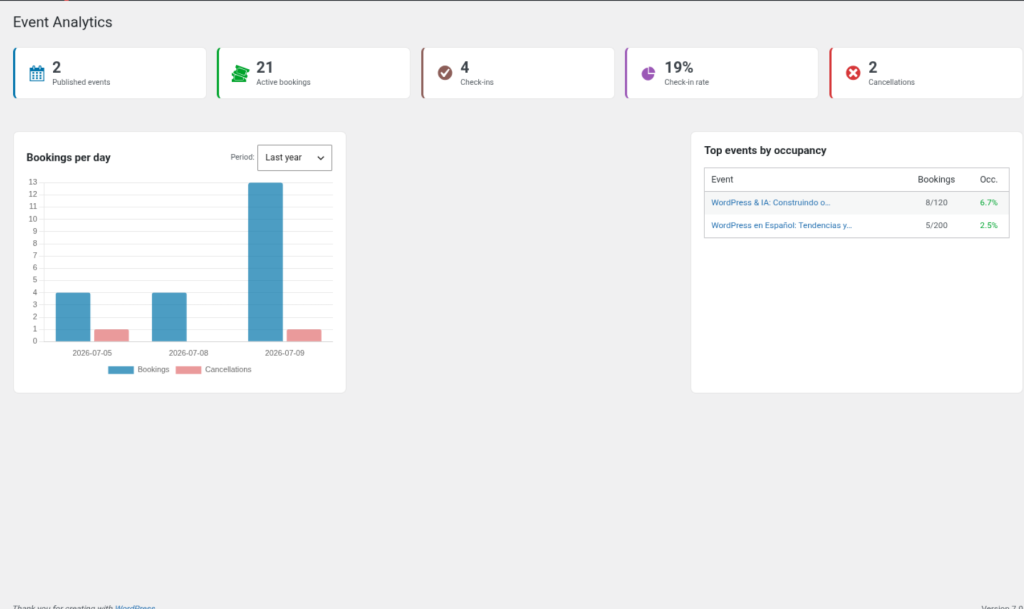Click the WordPress link in the footer
Image resolution: width=1024 pixels, height=609 pixels.
(x=135, y=607)
